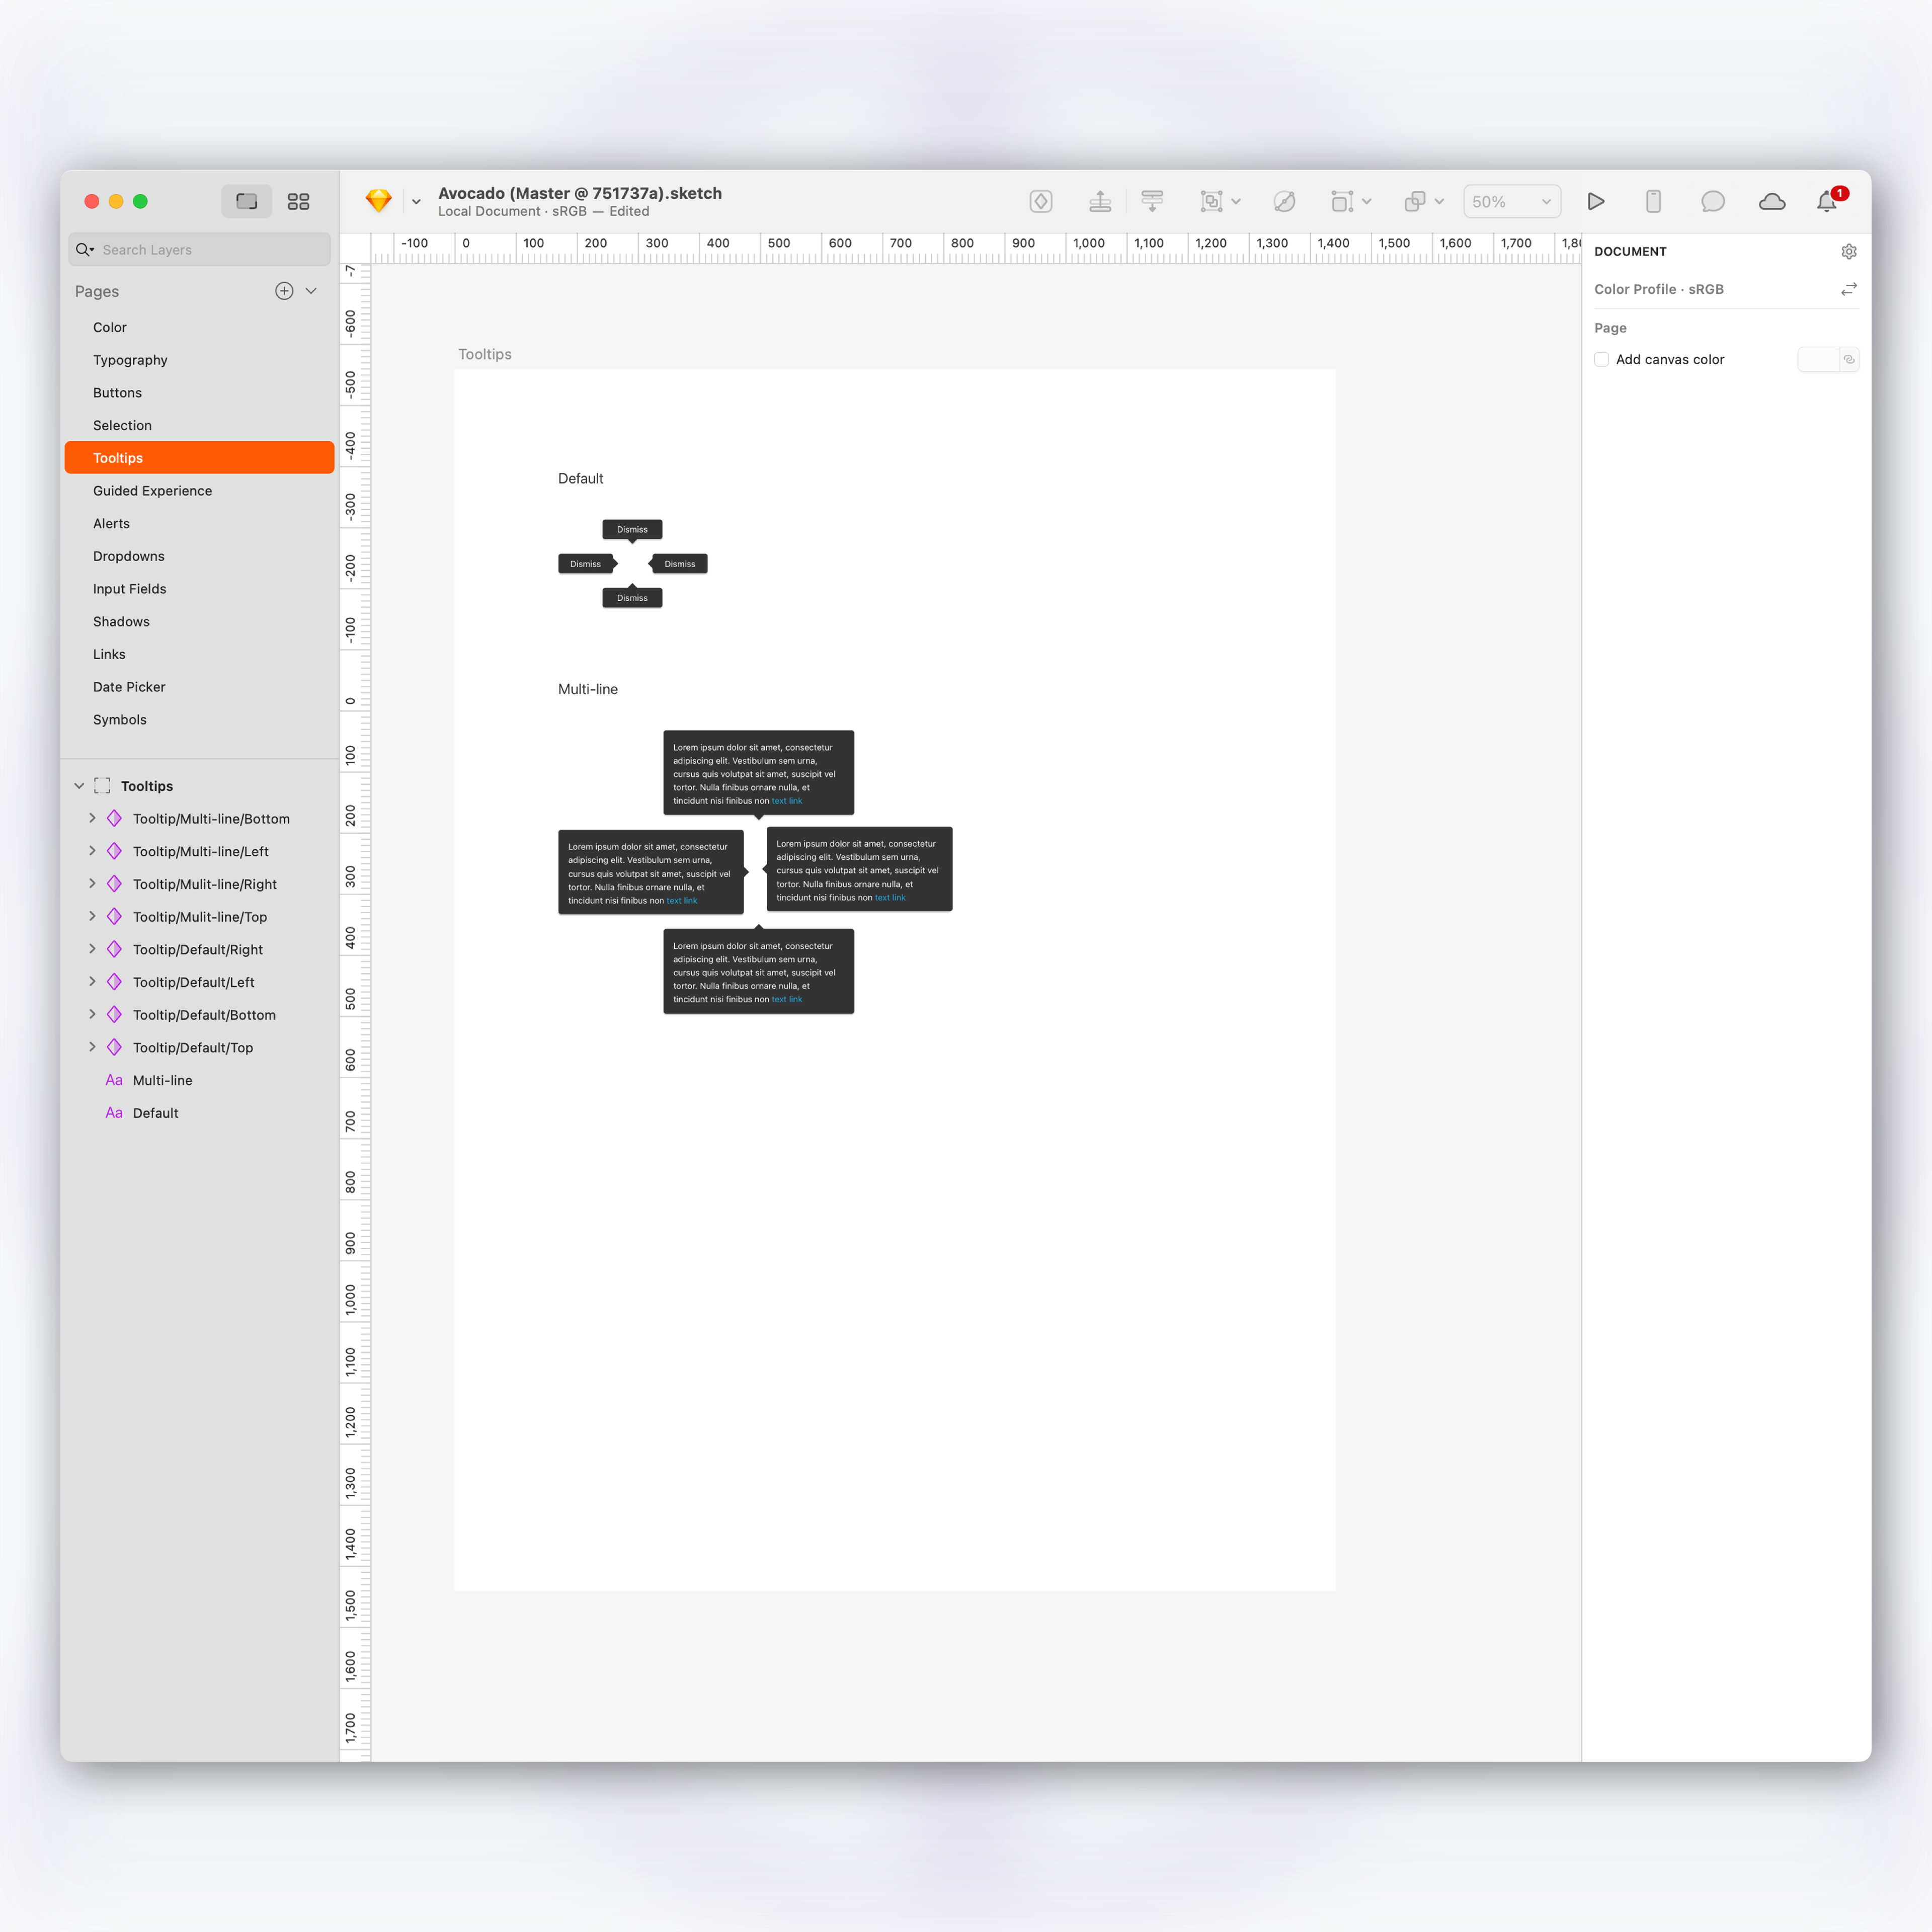The height and width of the screenshot is (1932, 1932).
Task: Click the Create Symbol toolbar icon
Action: pyautogui.click(x=1040, y=202)
